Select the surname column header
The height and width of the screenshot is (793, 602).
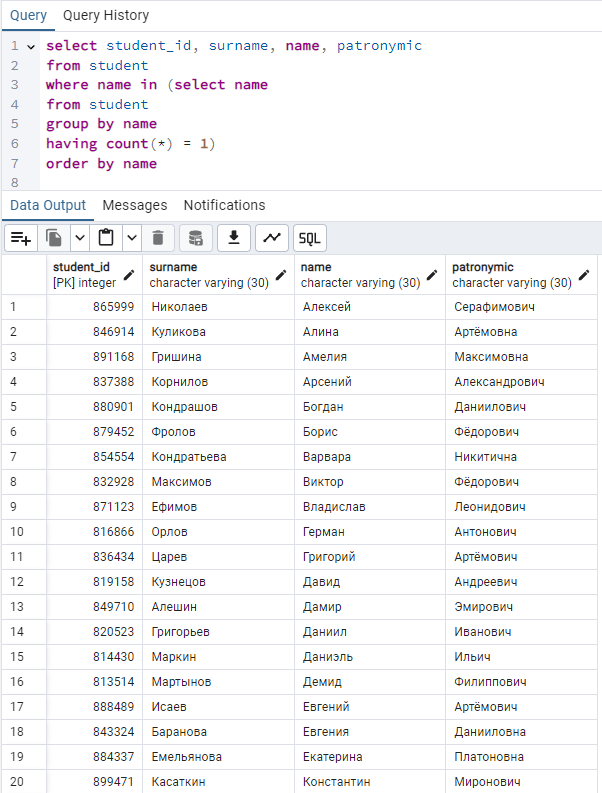219,275
